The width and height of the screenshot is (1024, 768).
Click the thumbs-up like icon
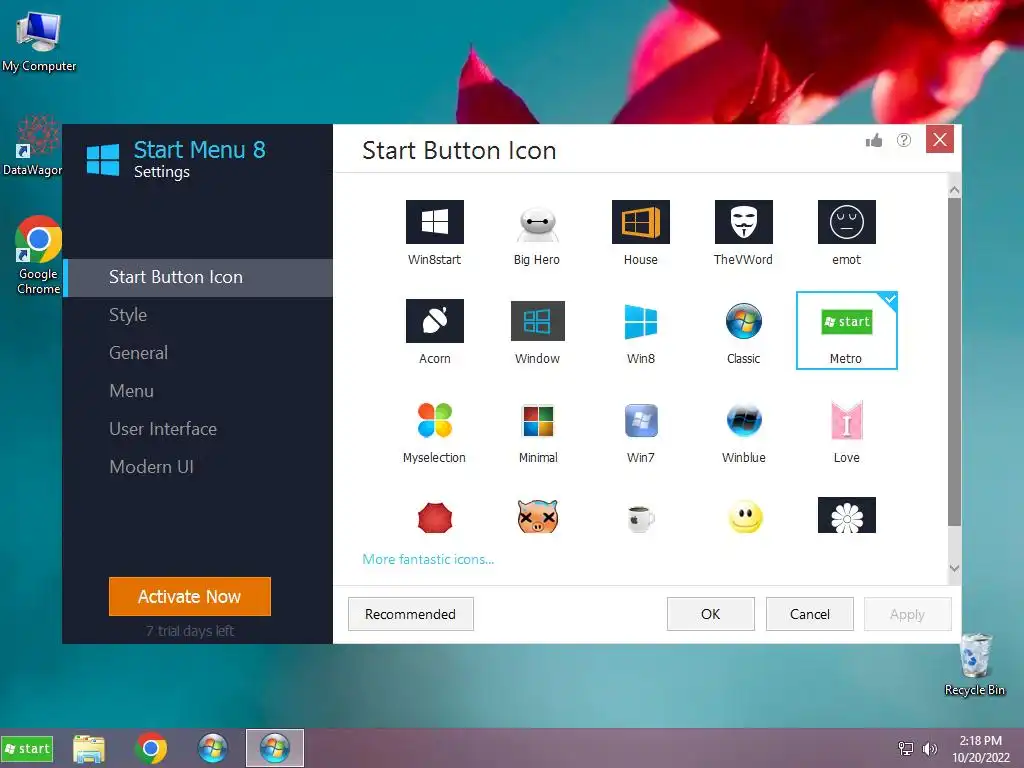874,140
